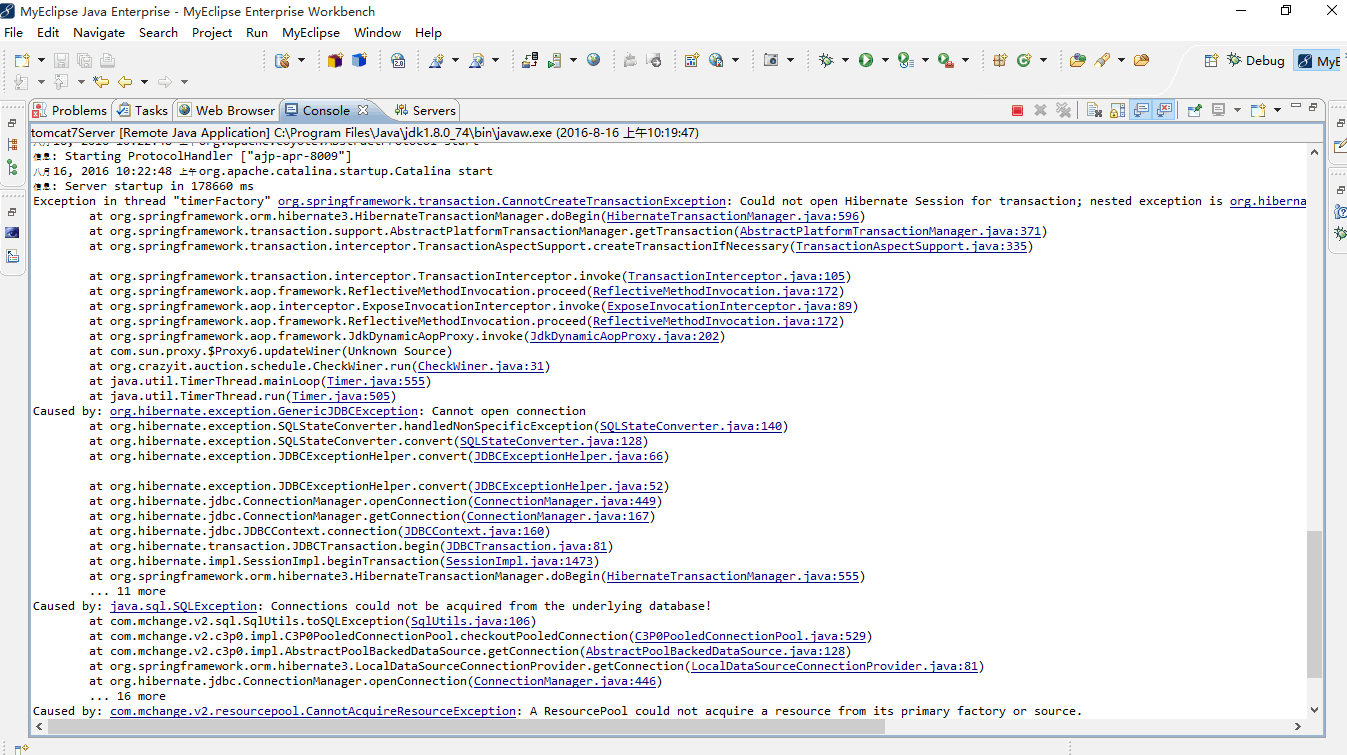This screenshot has height=755, width=1347.
Task: Open the HibernateTransactionManager.java:596 link
Action: tap(732, 216)
